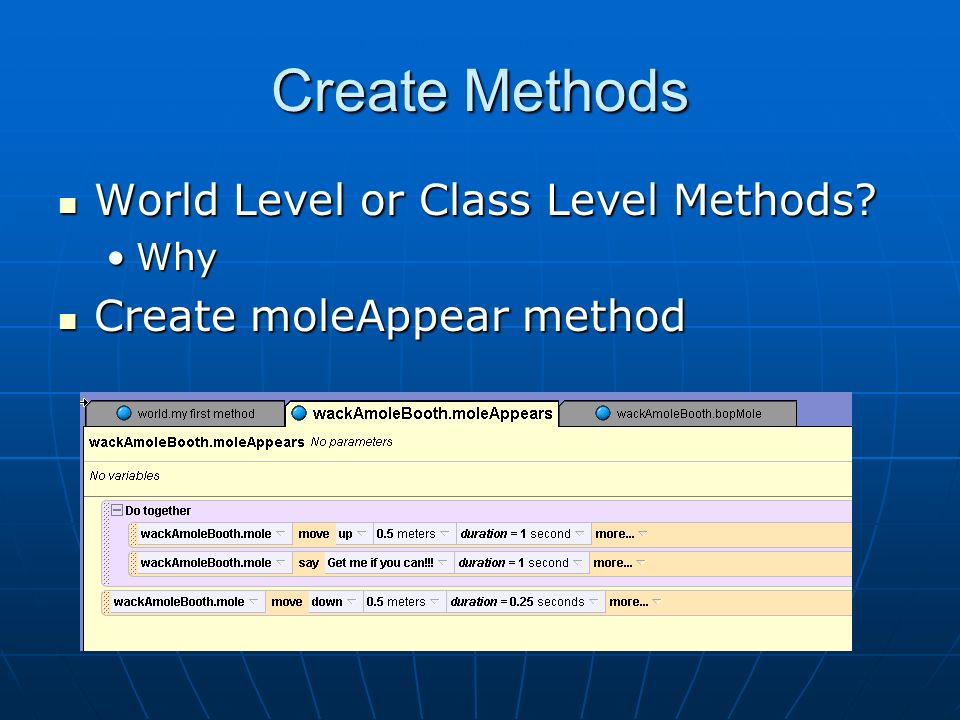
Task: Open more... dropdown in move up row
Action: (621, 534)
